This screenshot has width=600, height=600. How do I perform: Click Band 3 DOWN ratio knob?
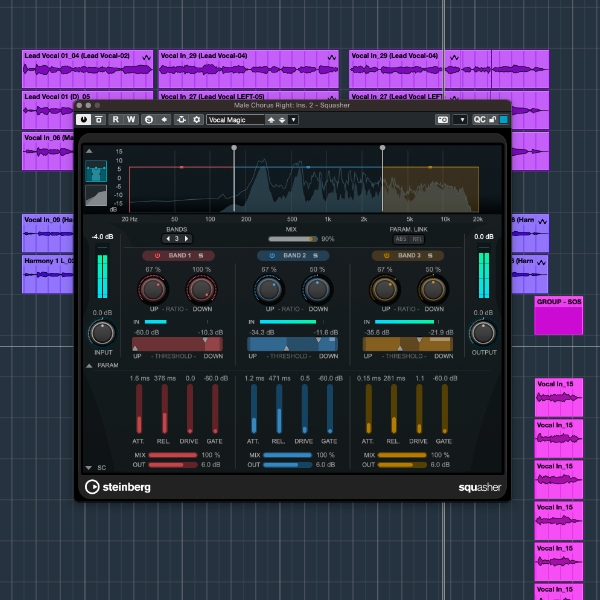click(433, 290)
